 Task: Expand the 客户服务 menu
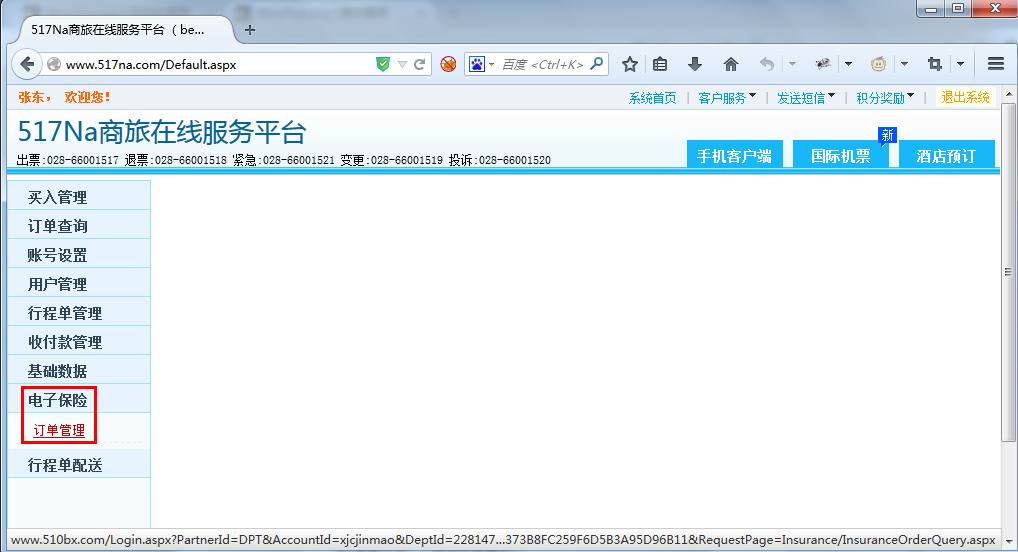click(x=726, y=98)
